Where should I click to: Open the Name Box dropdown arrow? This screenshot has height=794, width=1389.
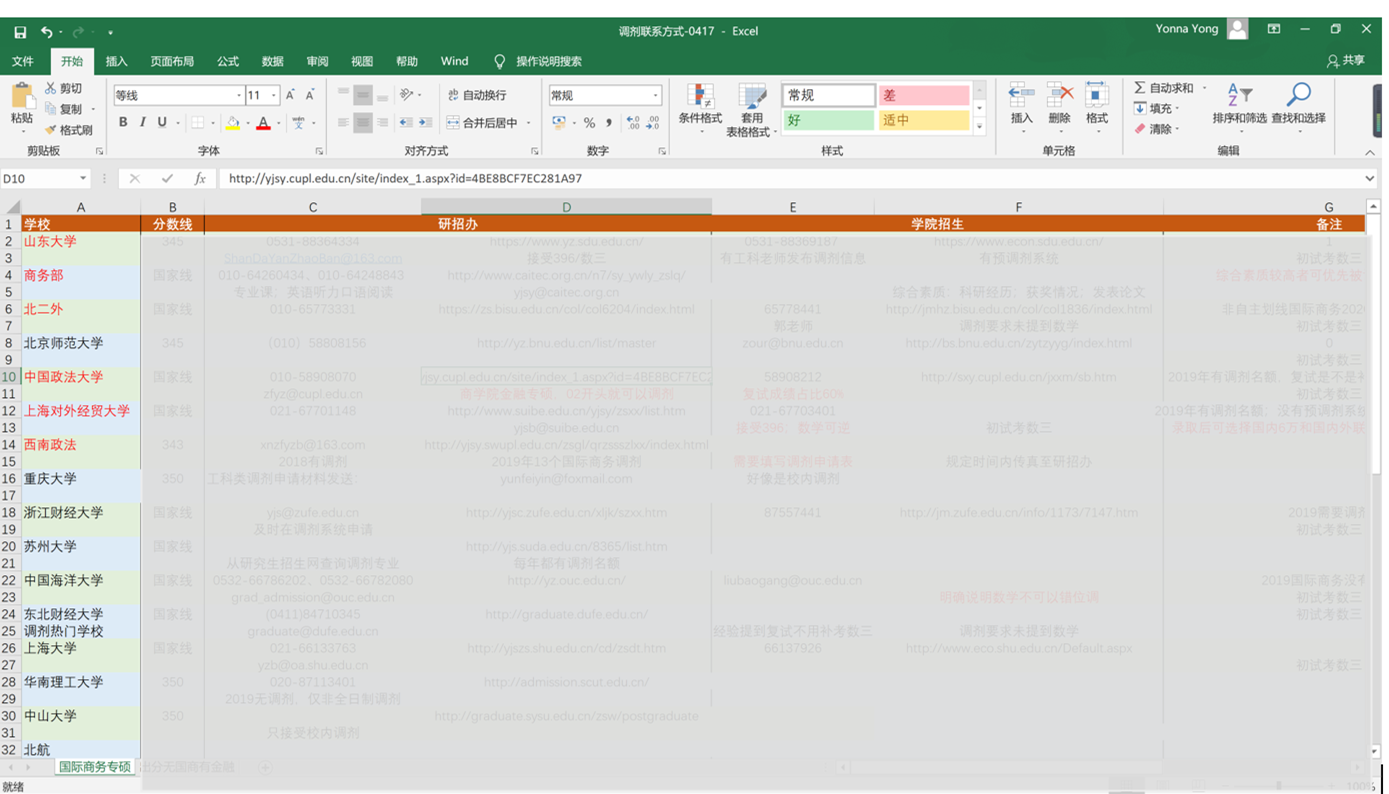pos(82,179)
